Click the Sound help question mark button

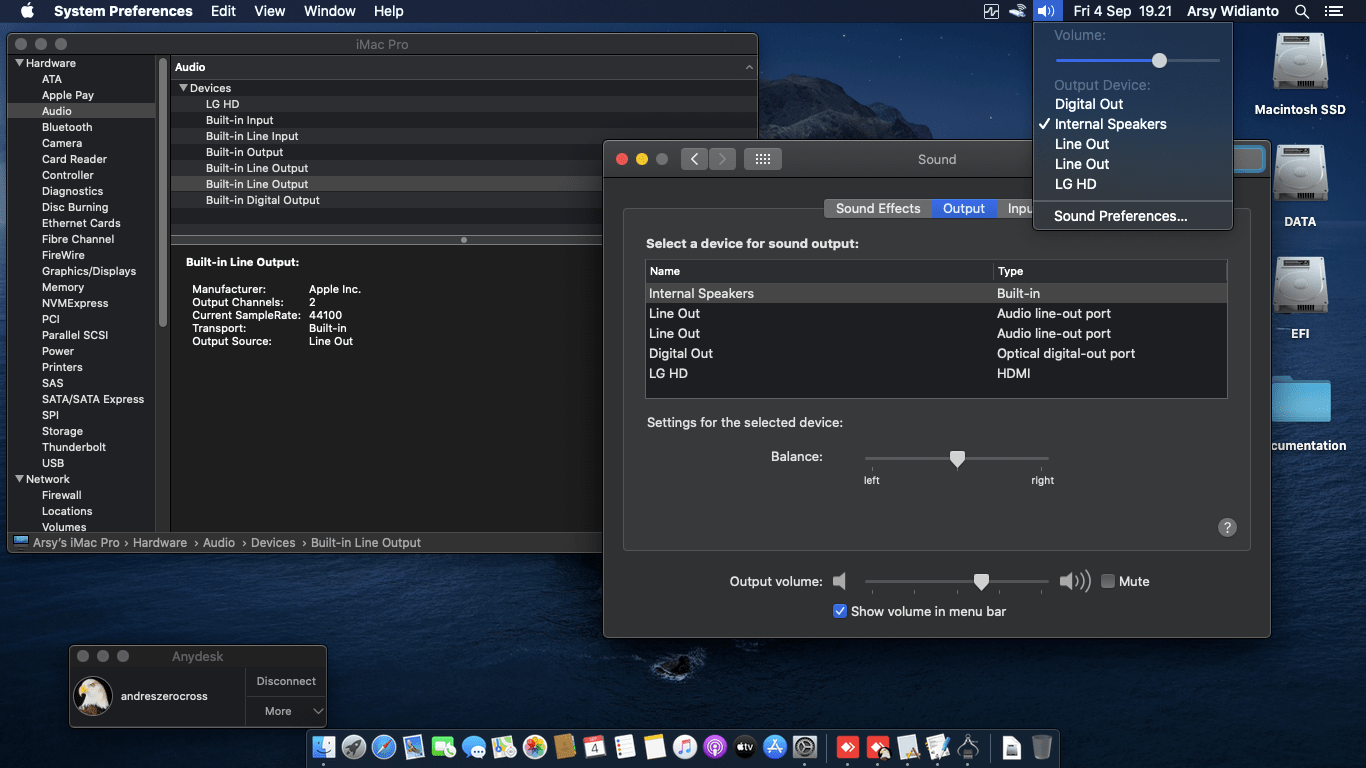point(1228,528)
